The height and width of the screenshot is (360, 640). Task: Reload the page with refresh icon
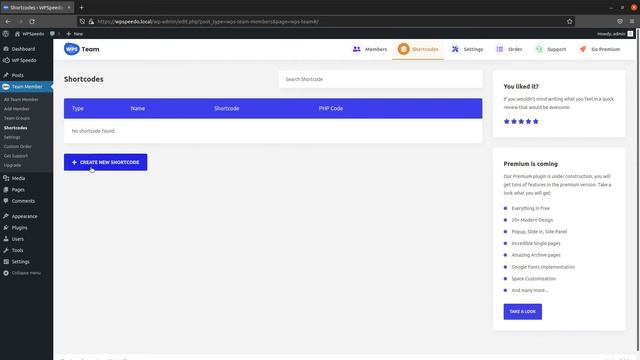(x=32, y=21)
